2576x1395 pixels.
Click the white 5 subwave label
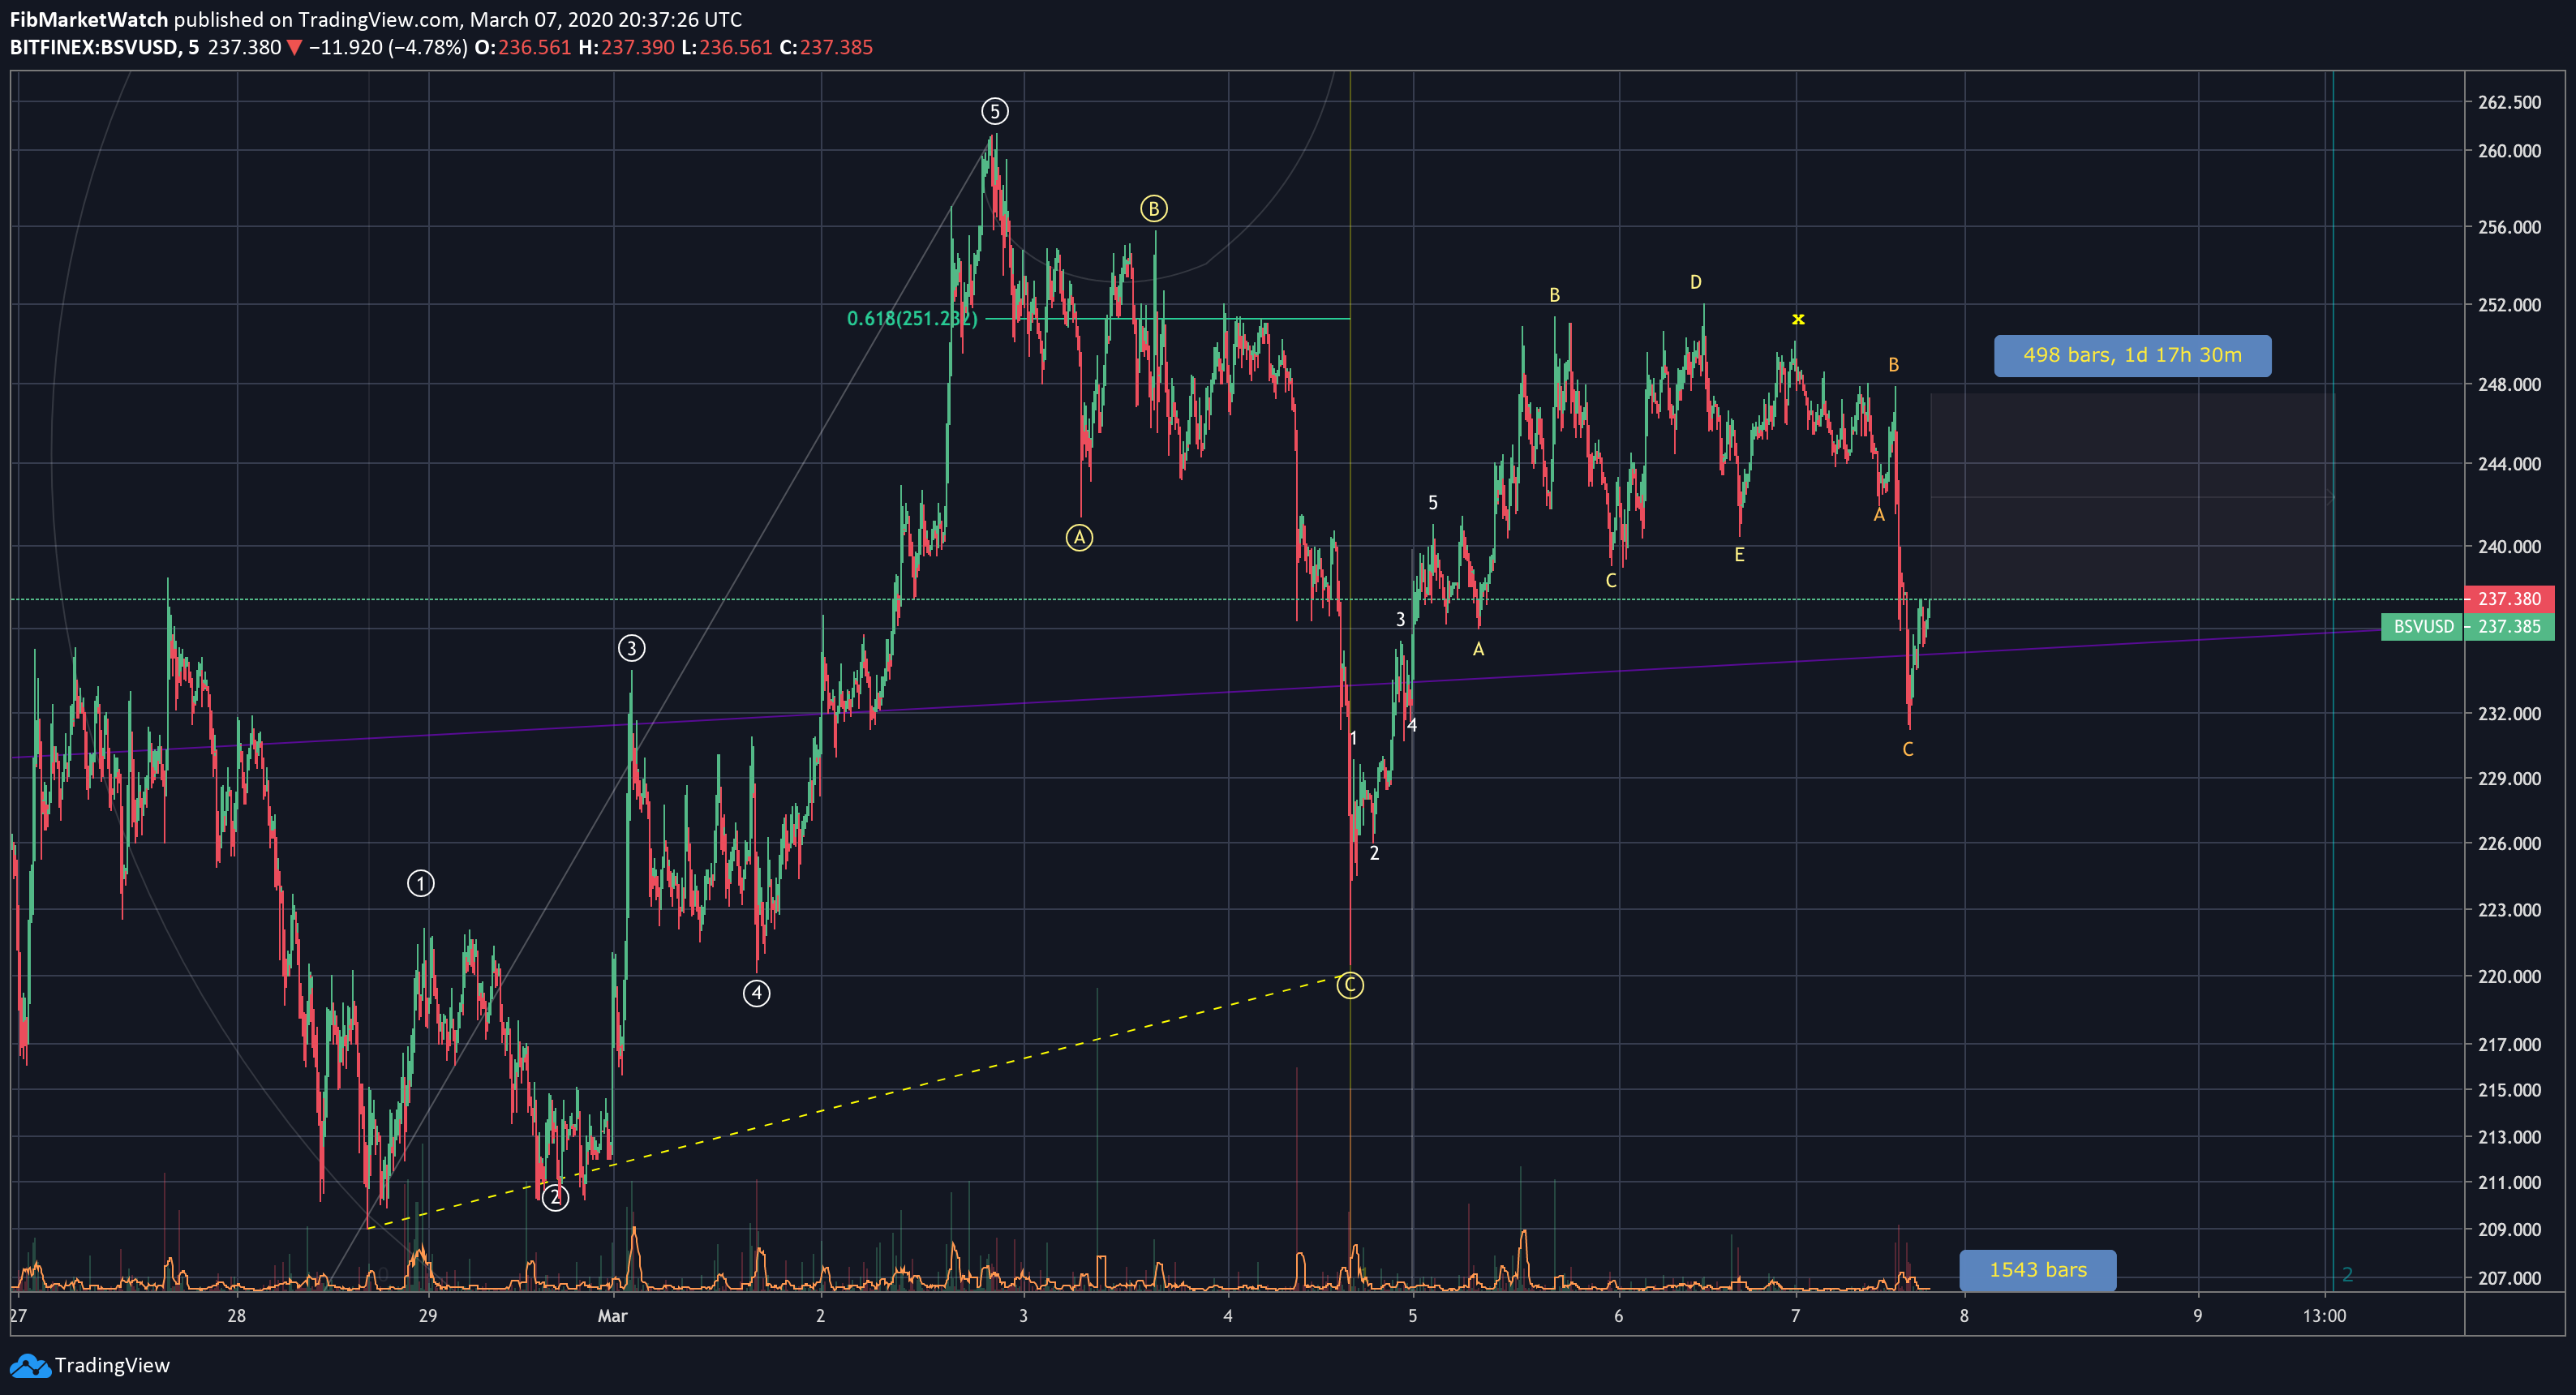pyautogui.click(x=1432, y=502)
